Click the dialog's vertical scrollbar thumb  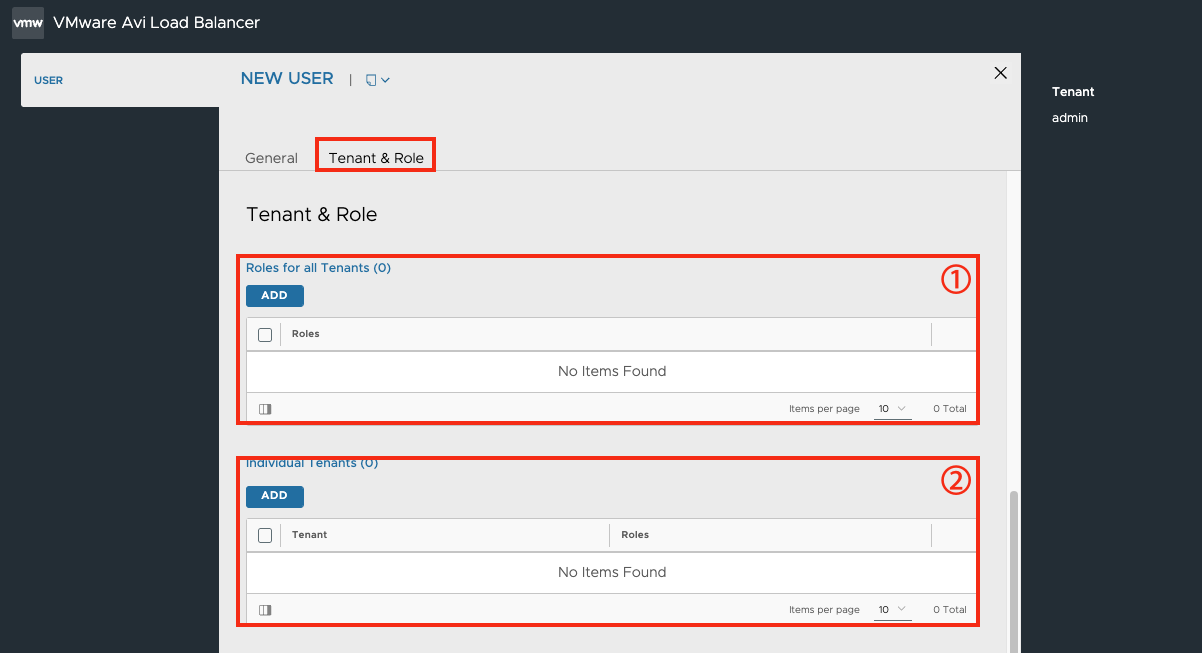point(1014,570)
